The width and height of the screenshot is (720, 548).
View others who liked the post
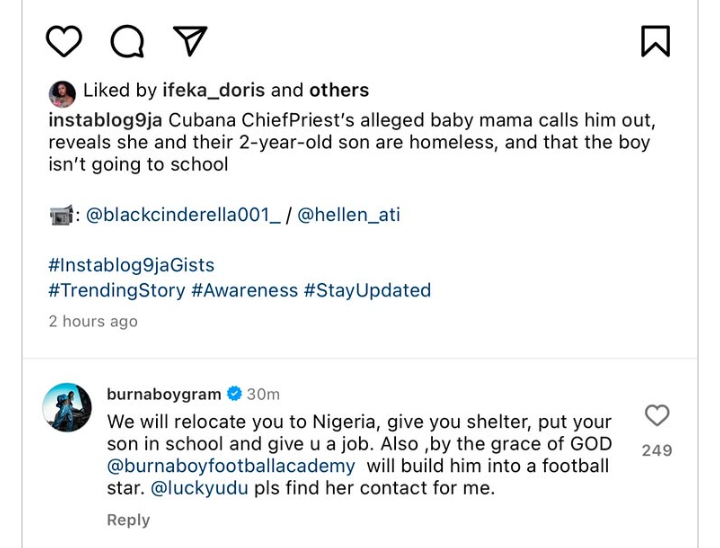(x=338, y=91)
